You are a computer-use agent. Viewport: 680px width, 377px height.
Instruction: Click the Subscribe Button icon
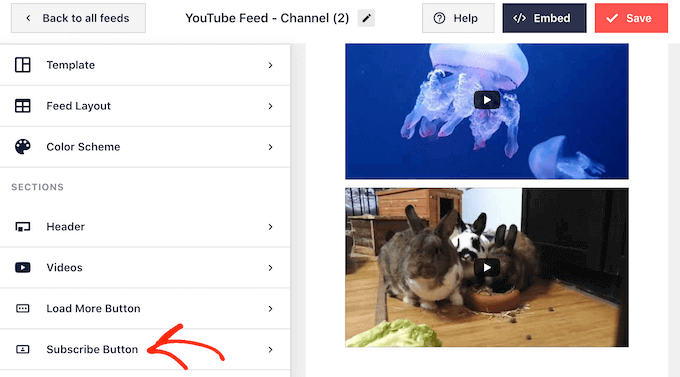[23, 349]
